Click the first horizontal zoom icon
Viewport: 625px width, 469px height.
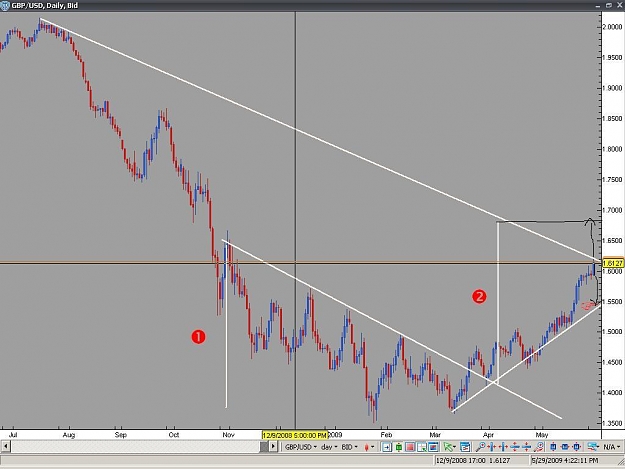(x=492, y=447)
